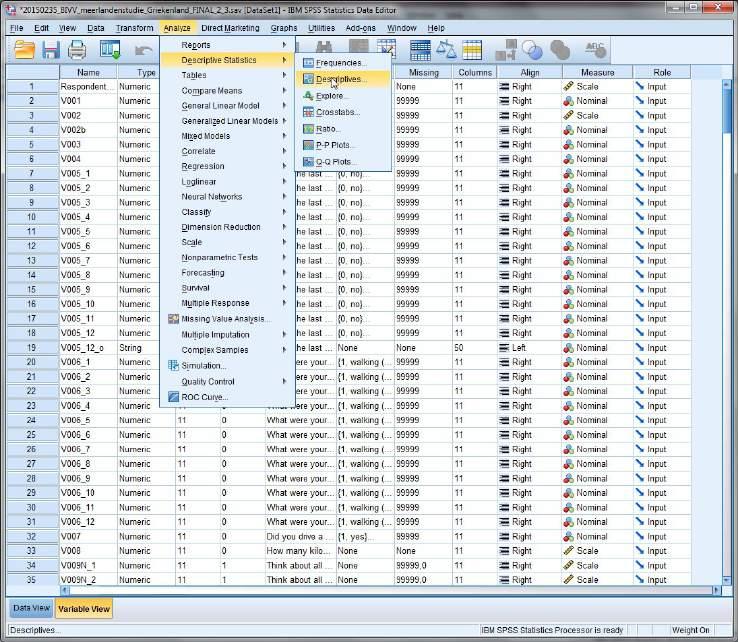Screen dimensions: 738x642
Task: Click the Split File toolbar icon
Action: (420, 50)
